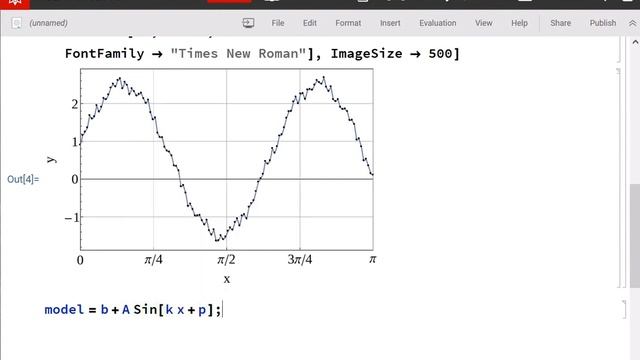Open the File menu
Image resolution: width=640 pixels, height=360 pixels.
(x=278, y=23)
